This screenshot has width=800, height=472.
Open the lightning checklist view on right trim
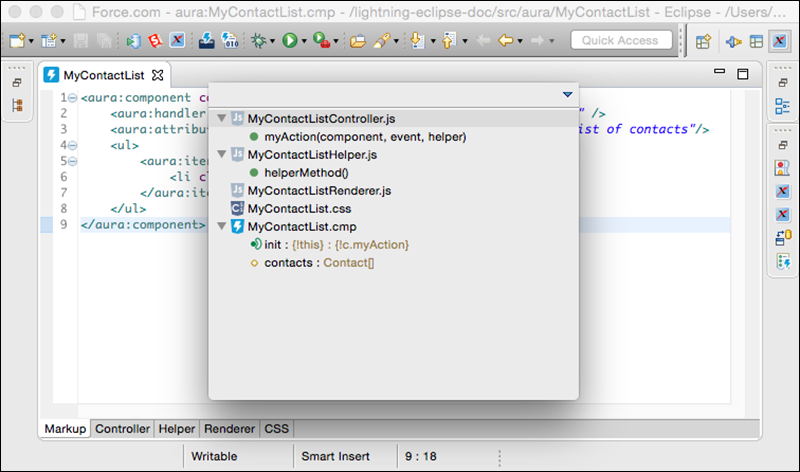(x=783, y=262)
